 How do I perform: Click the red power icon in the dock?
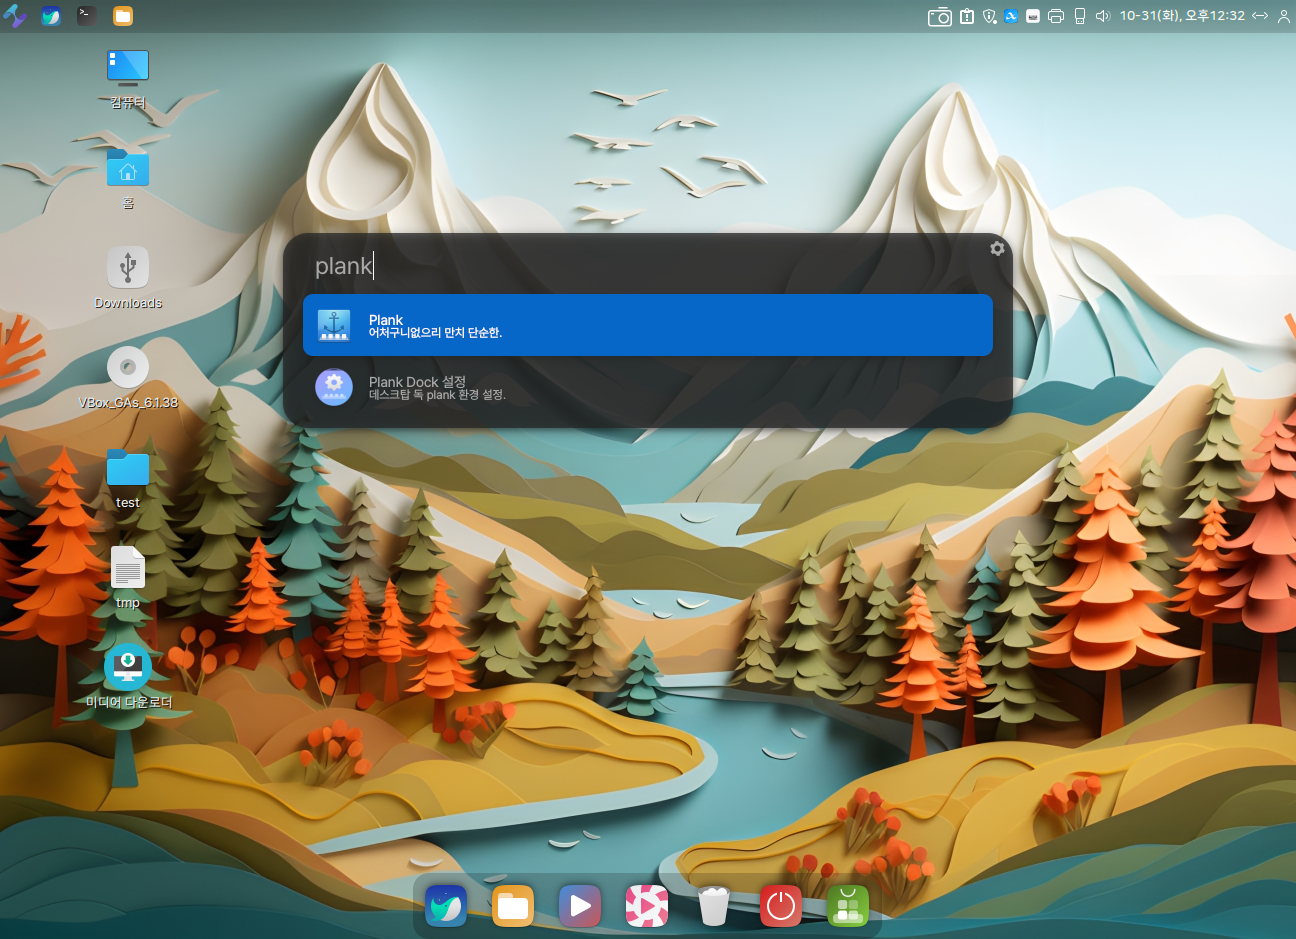pyautogui.click(x=781, y=906)
